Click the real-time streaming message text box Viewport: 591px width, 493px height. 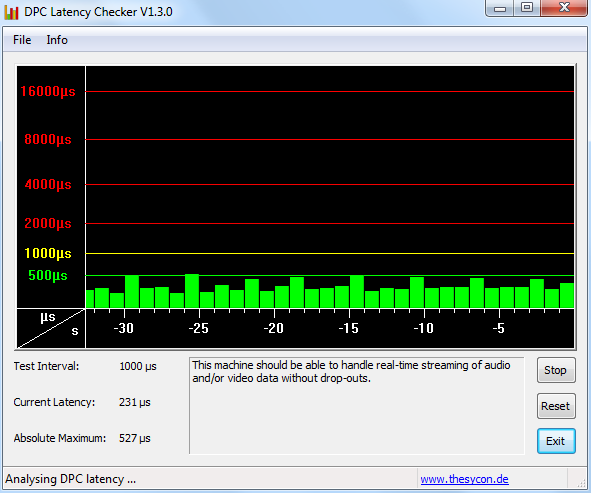tap(357, 406)
